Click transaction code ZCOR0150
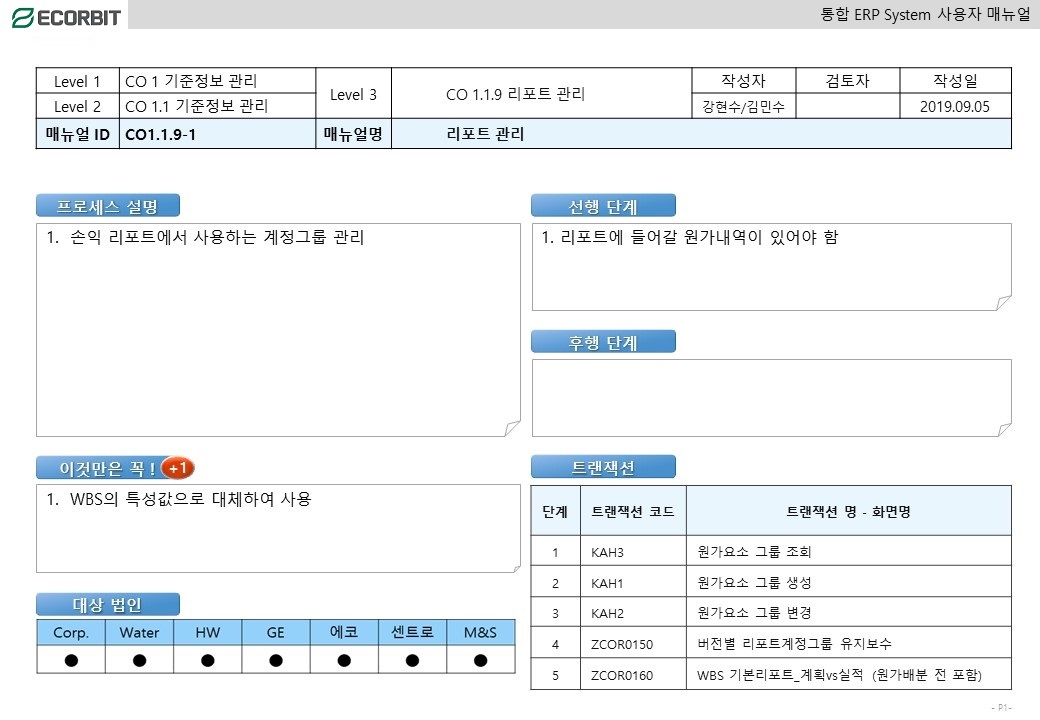Viewport: 1040px width, 720px height. (x=622, y=644)
